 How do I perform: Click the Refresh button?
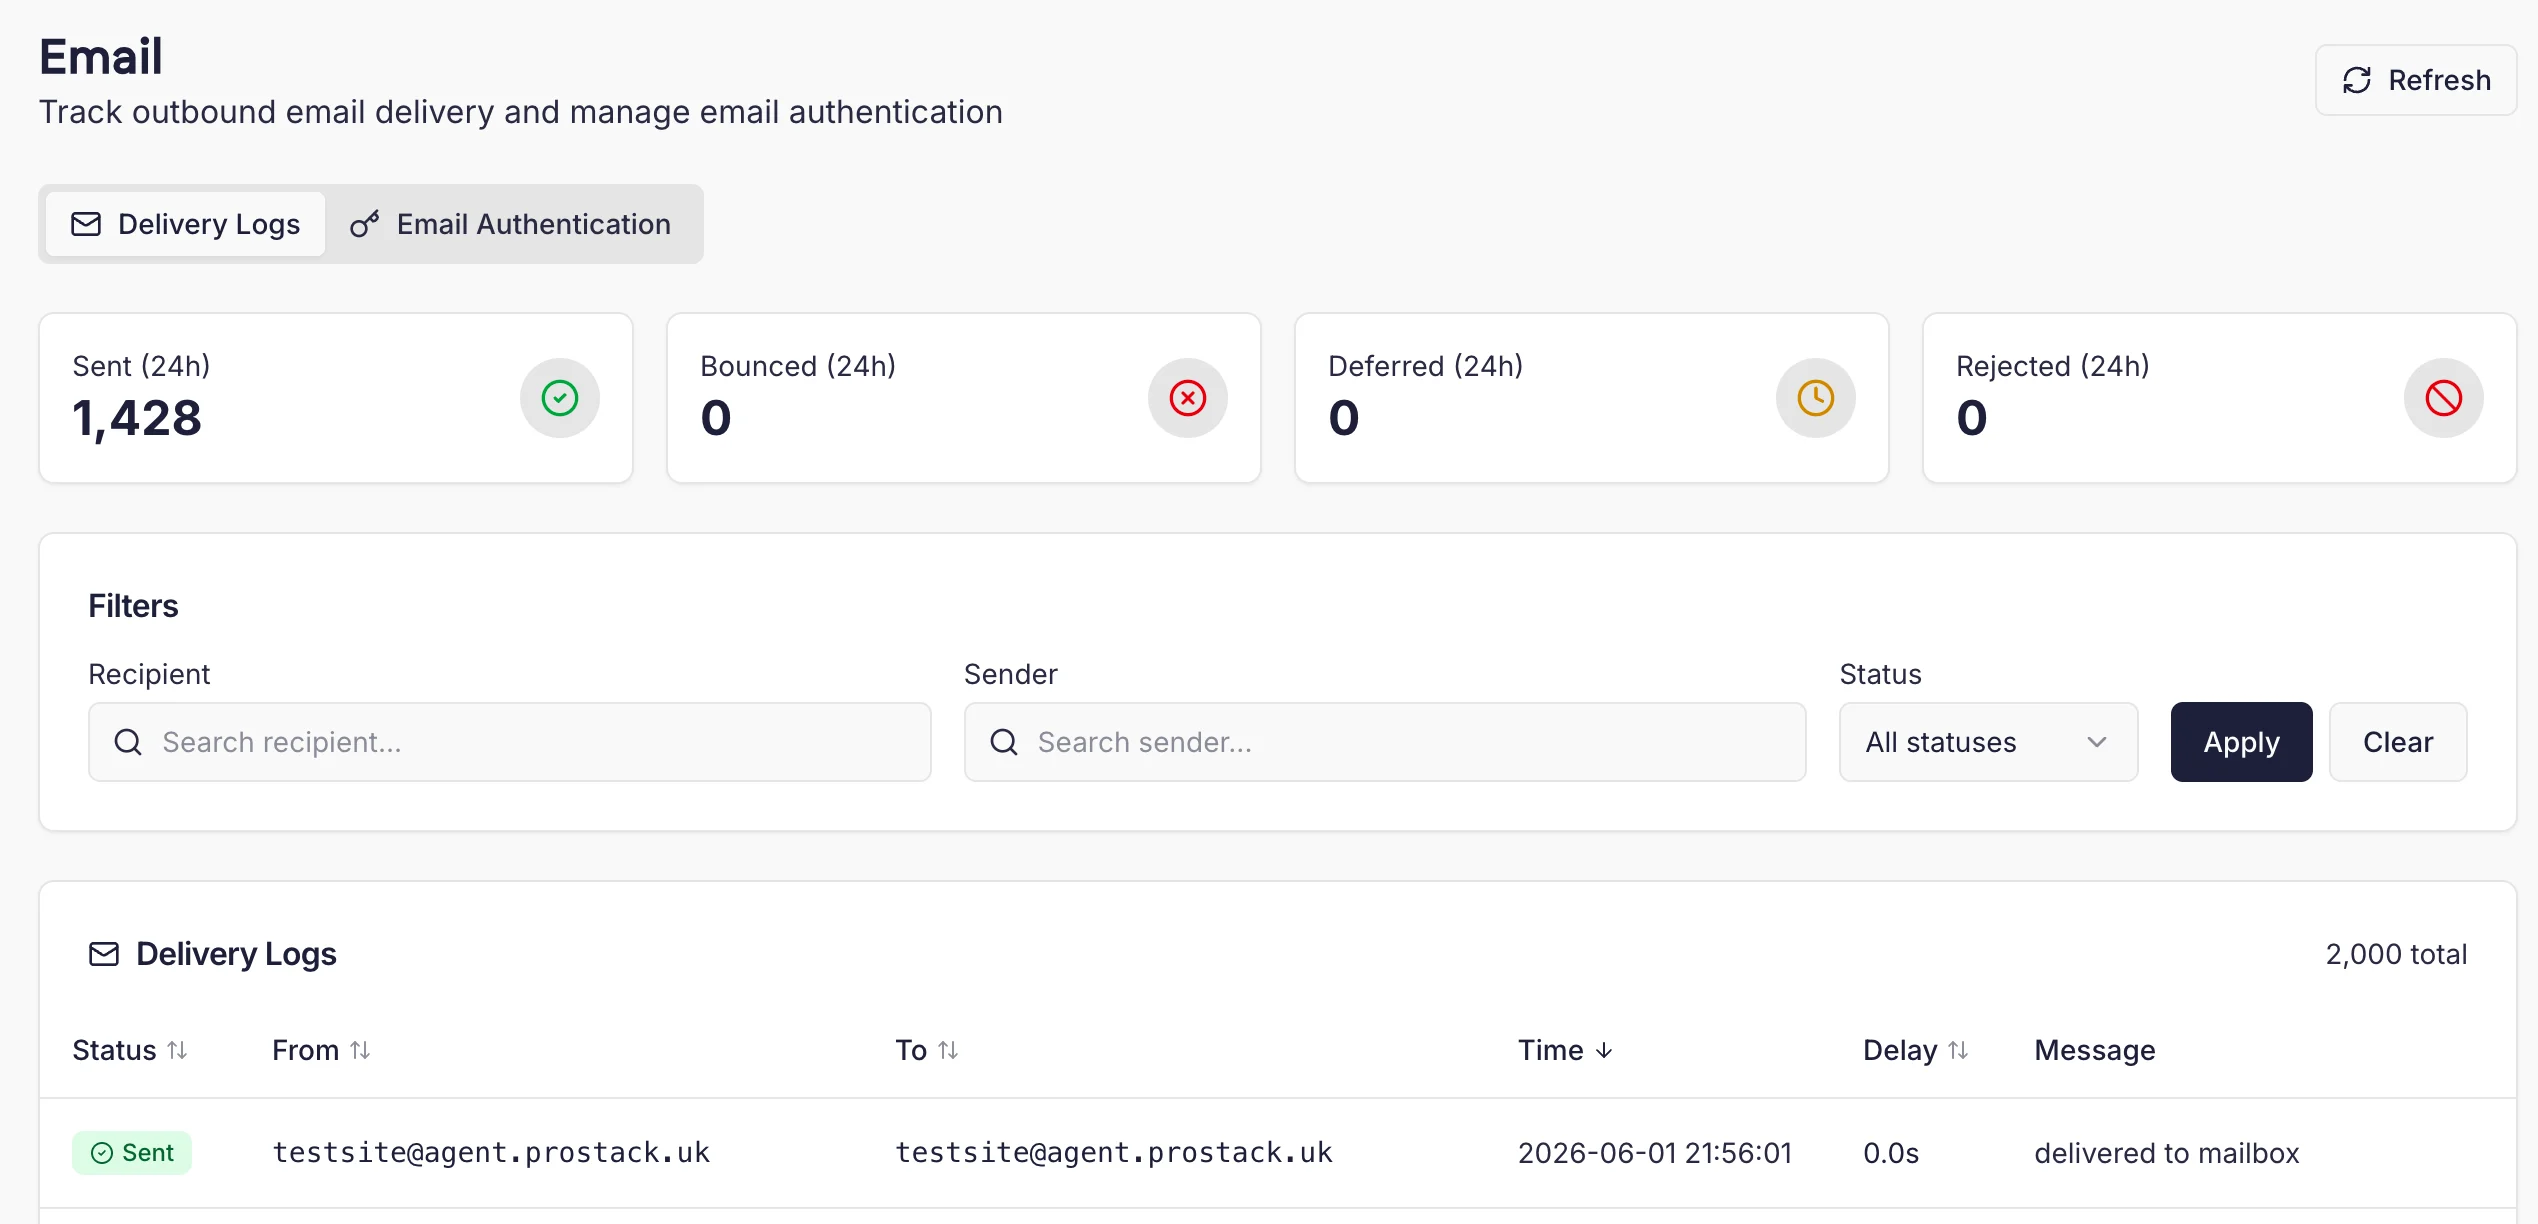(x=2415, y=80)
